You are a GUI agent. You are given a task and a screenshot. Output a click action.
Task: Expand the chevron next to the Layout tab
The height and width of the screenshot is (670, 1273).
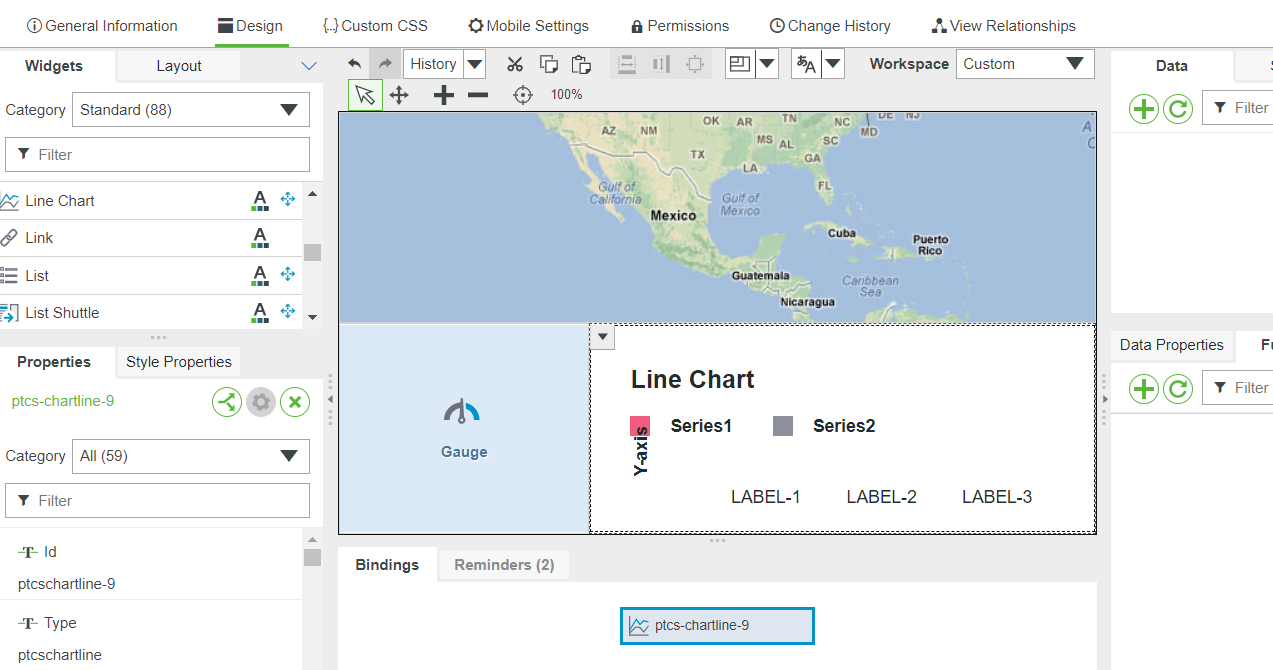pos(309,66)
